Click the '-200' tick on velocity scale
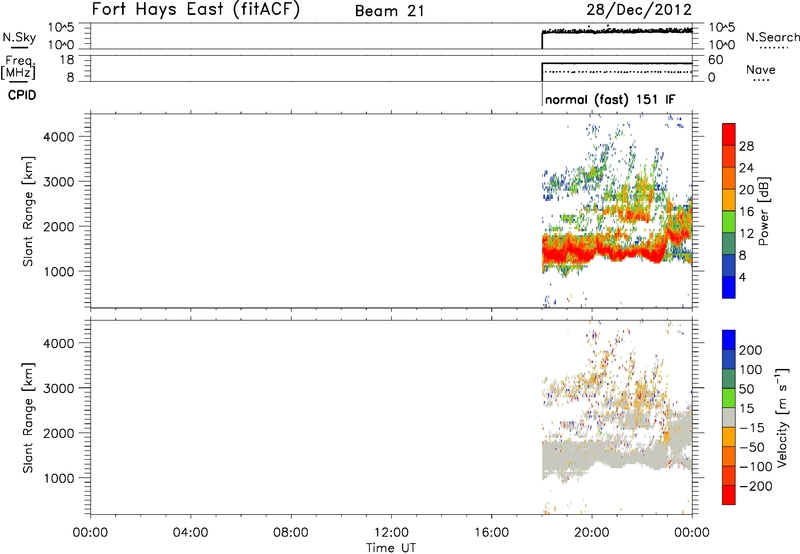This screenshot has width=800, height=554. click(755, 486)
